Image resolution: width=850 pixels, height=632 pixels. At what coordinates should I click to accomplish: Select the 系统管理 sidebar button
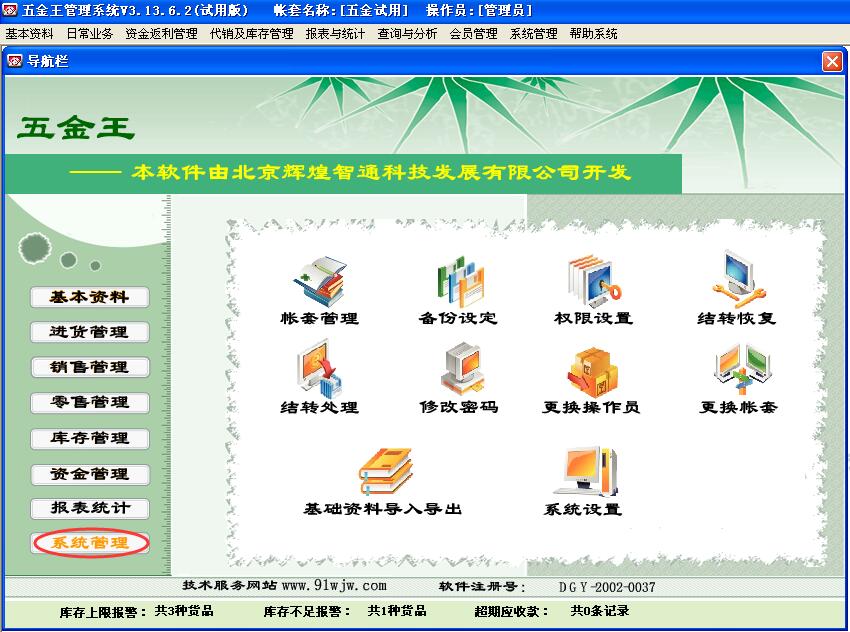pyautogui.click(x=89, y=543)
